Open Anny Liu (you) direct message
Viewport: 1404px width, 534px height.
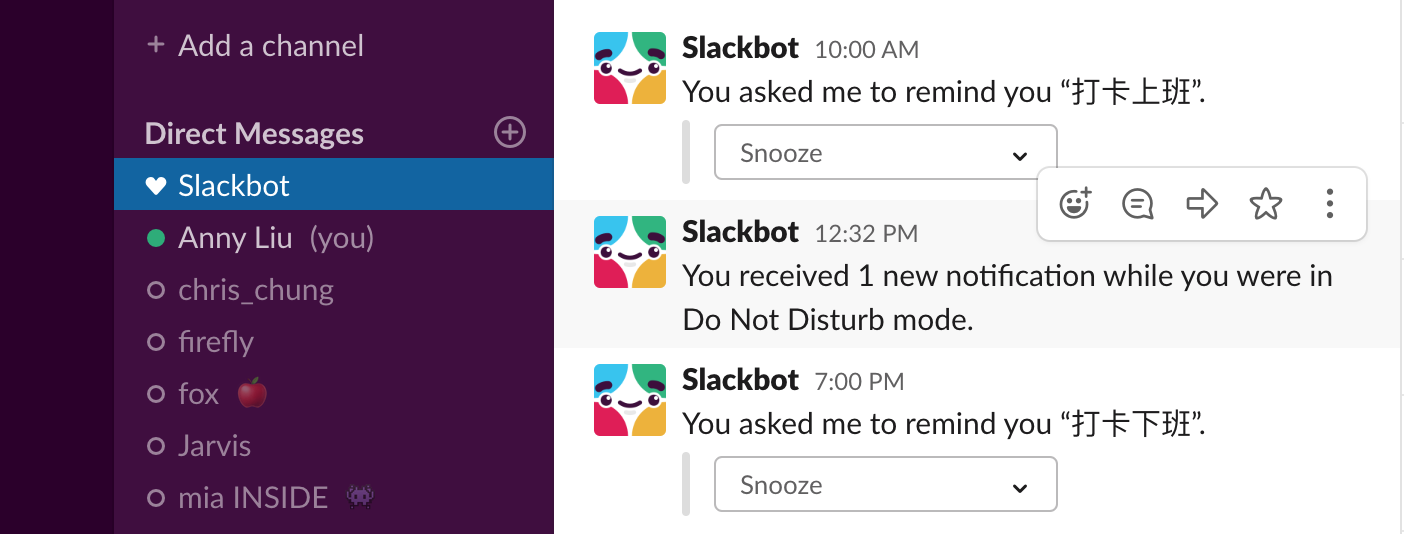334,238
